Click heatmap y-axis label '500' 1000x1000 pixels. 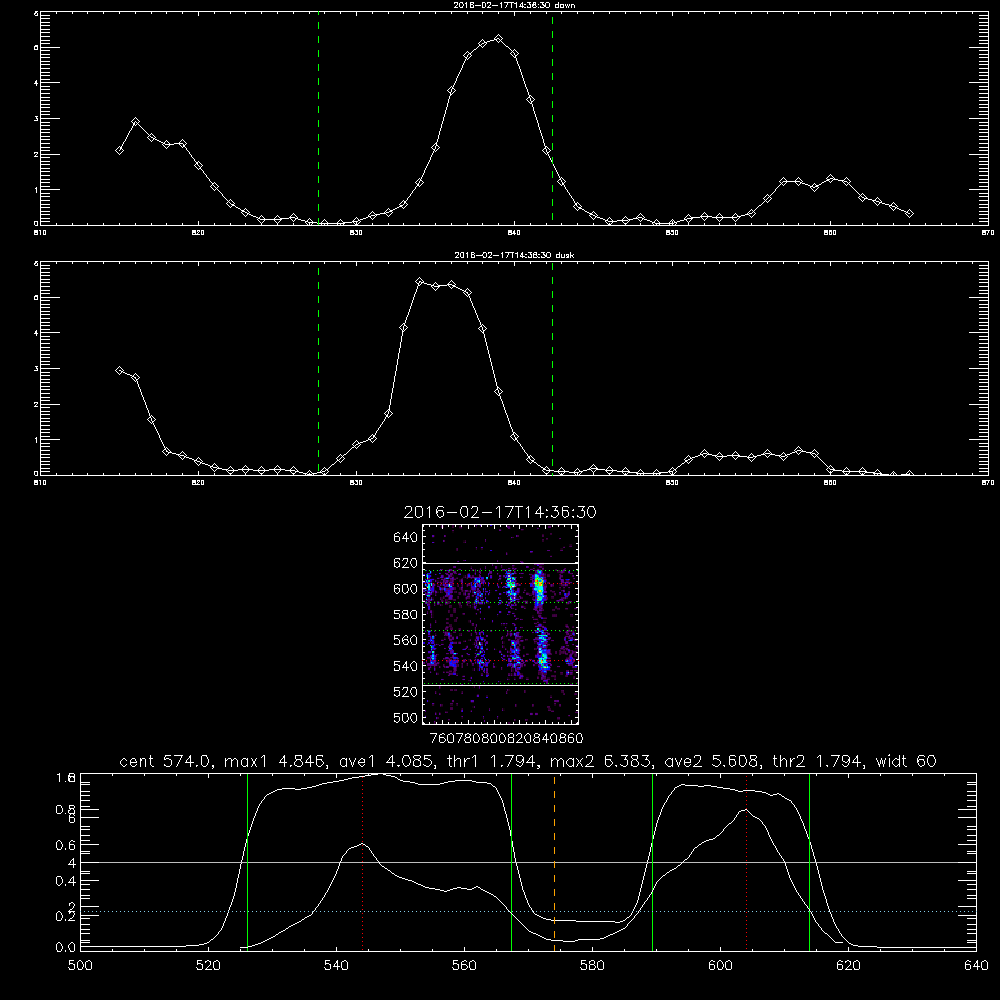(405, 717)
